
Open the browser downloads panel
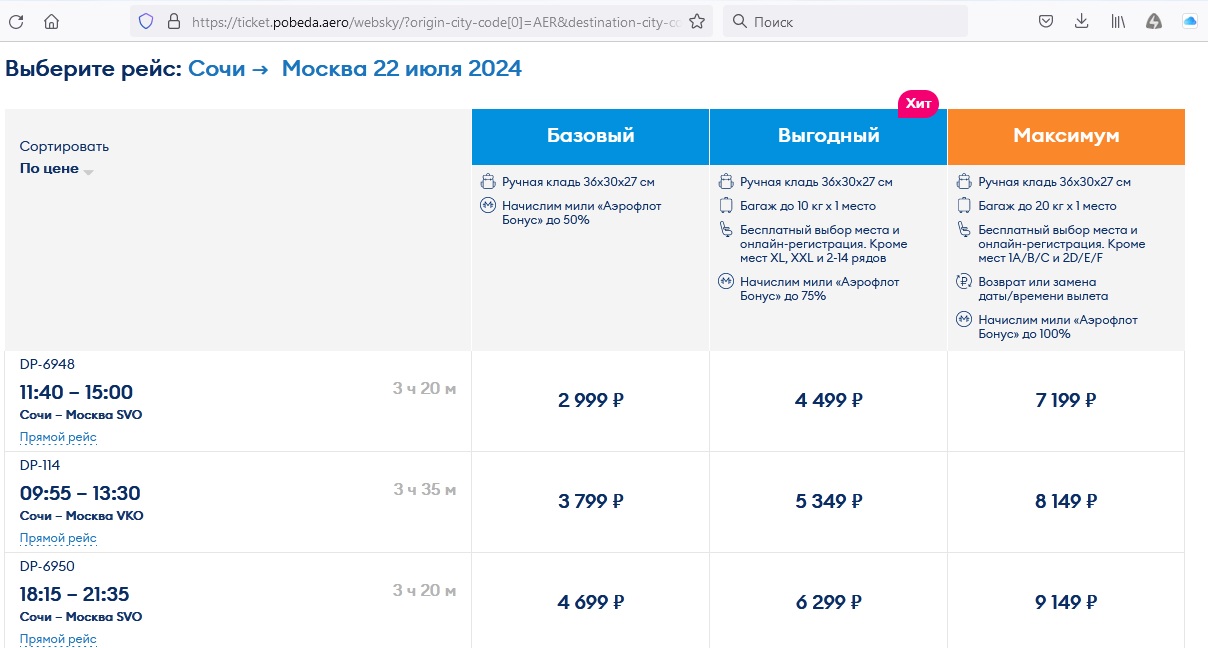coord(1081,21)
